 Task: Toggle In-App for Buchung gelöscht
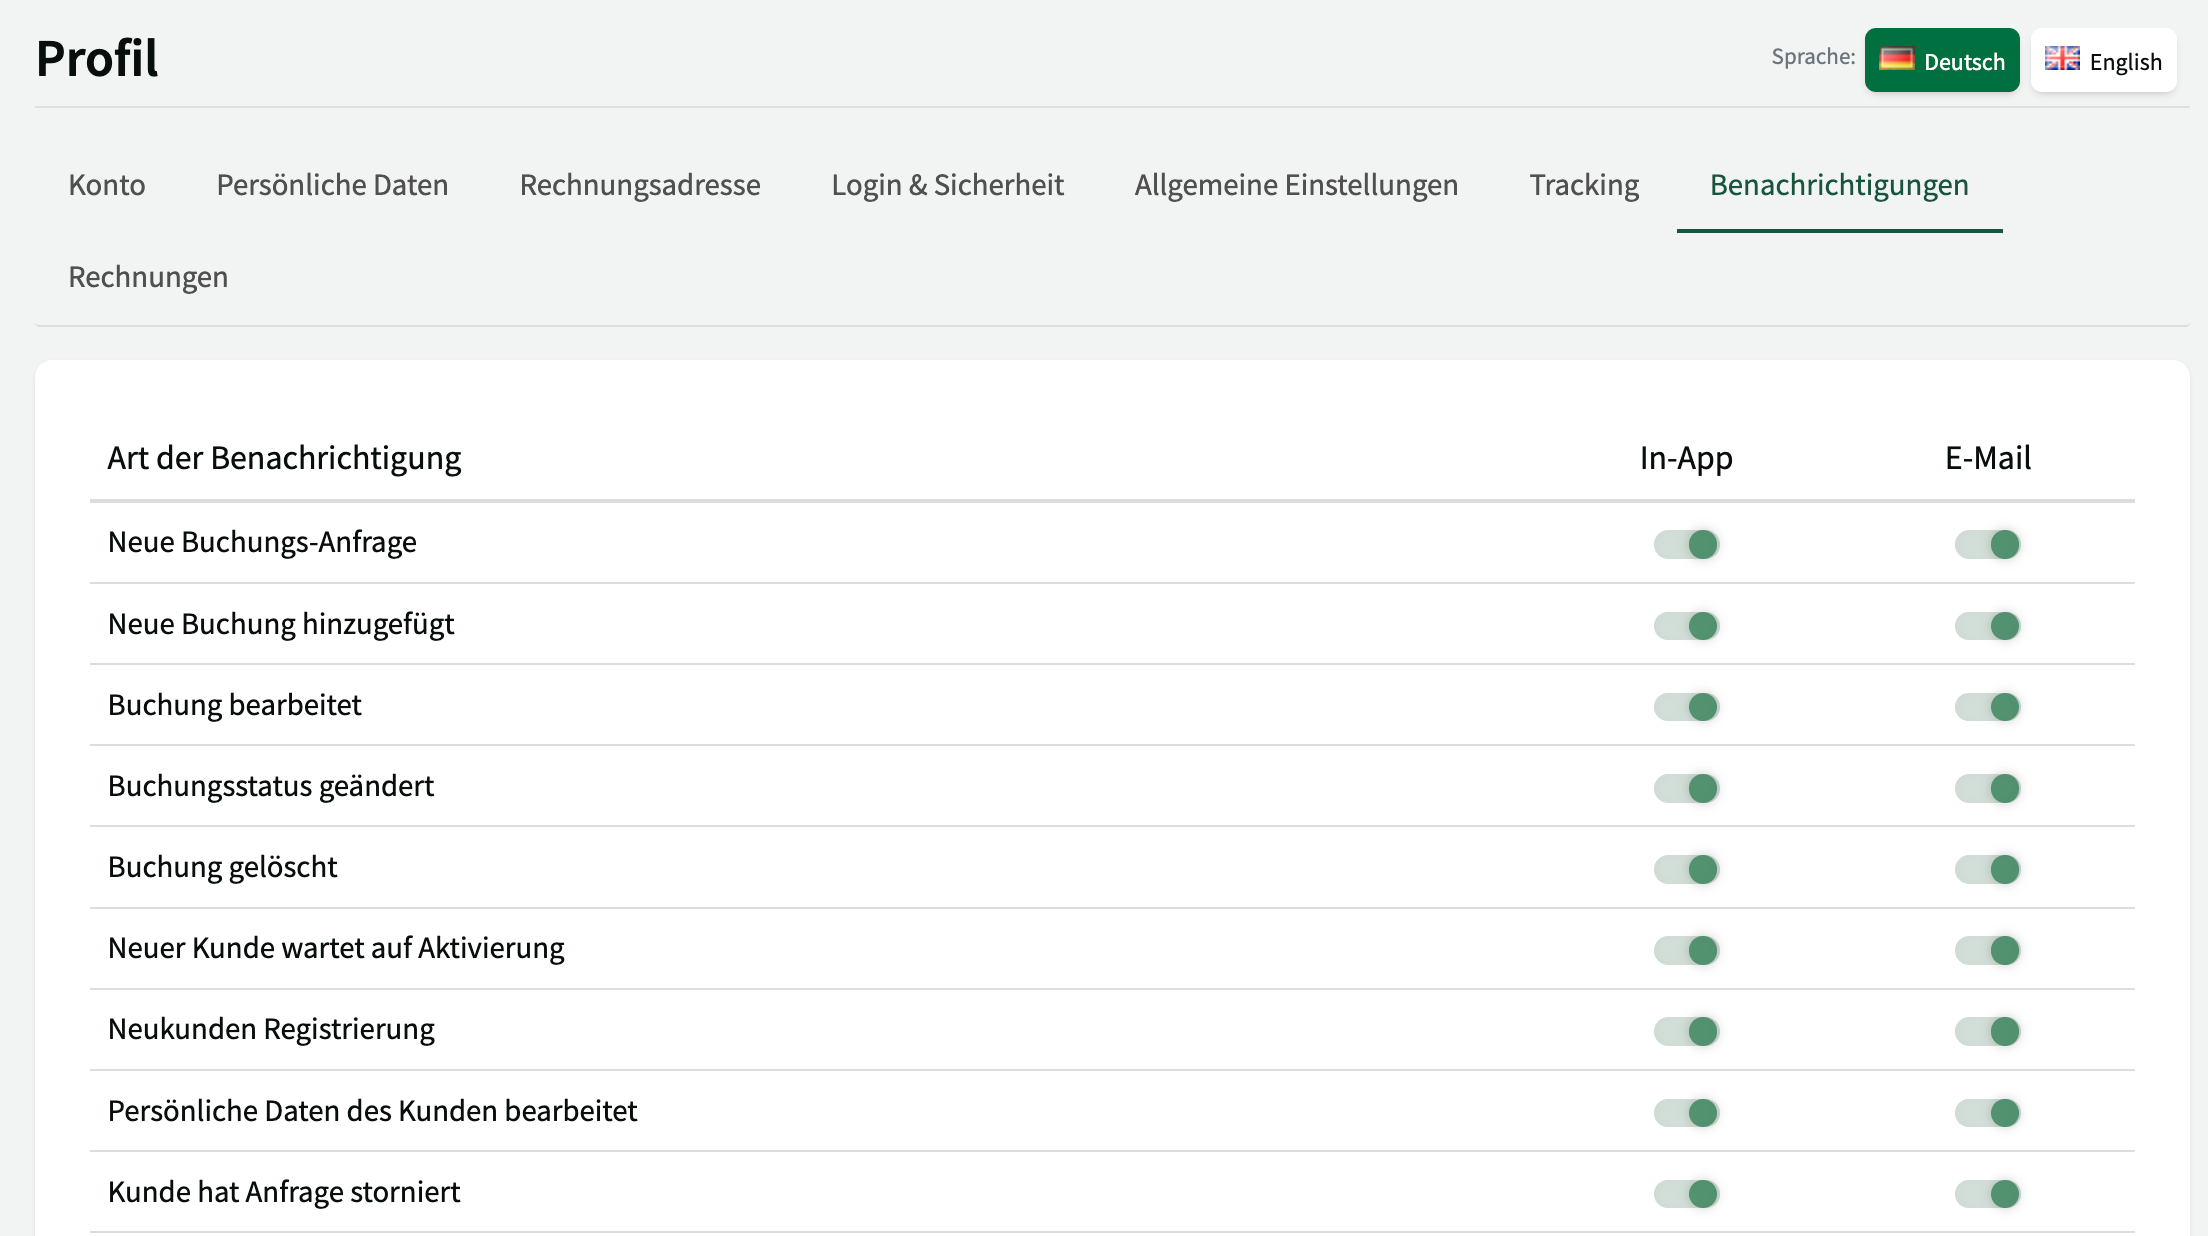[1686, 869]
